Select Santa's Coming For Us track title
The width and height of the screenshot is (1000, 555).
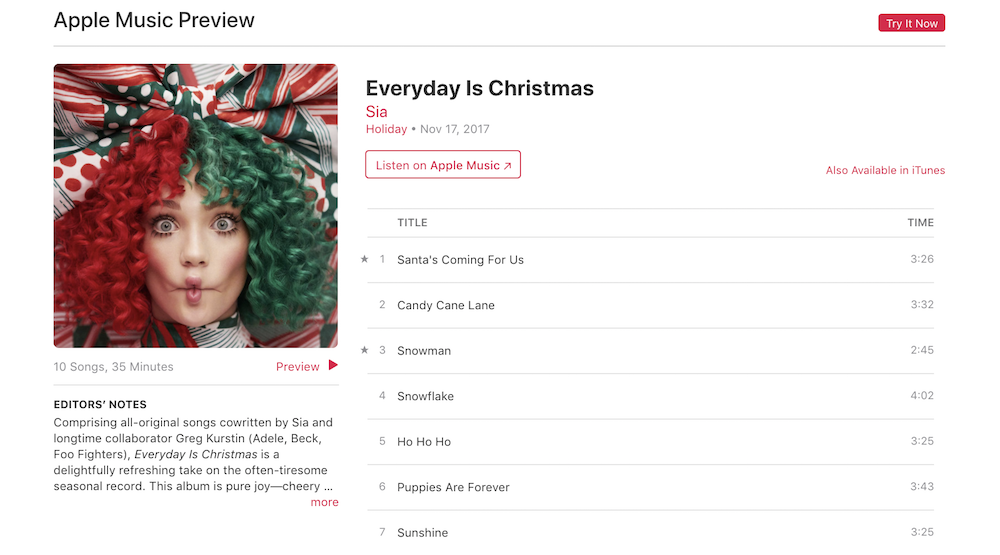[x=460, y=260]
